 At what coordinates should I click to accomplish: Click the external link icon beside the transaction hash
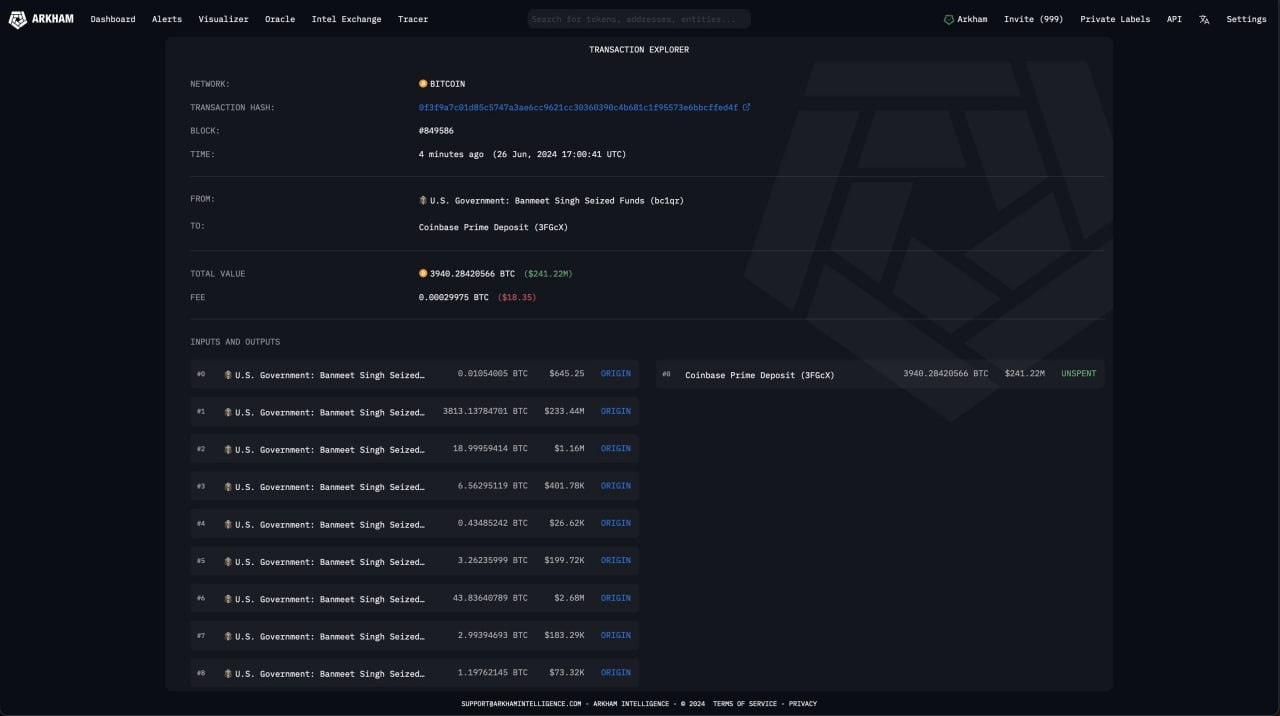pyautogui.click(x=746, y=107)
